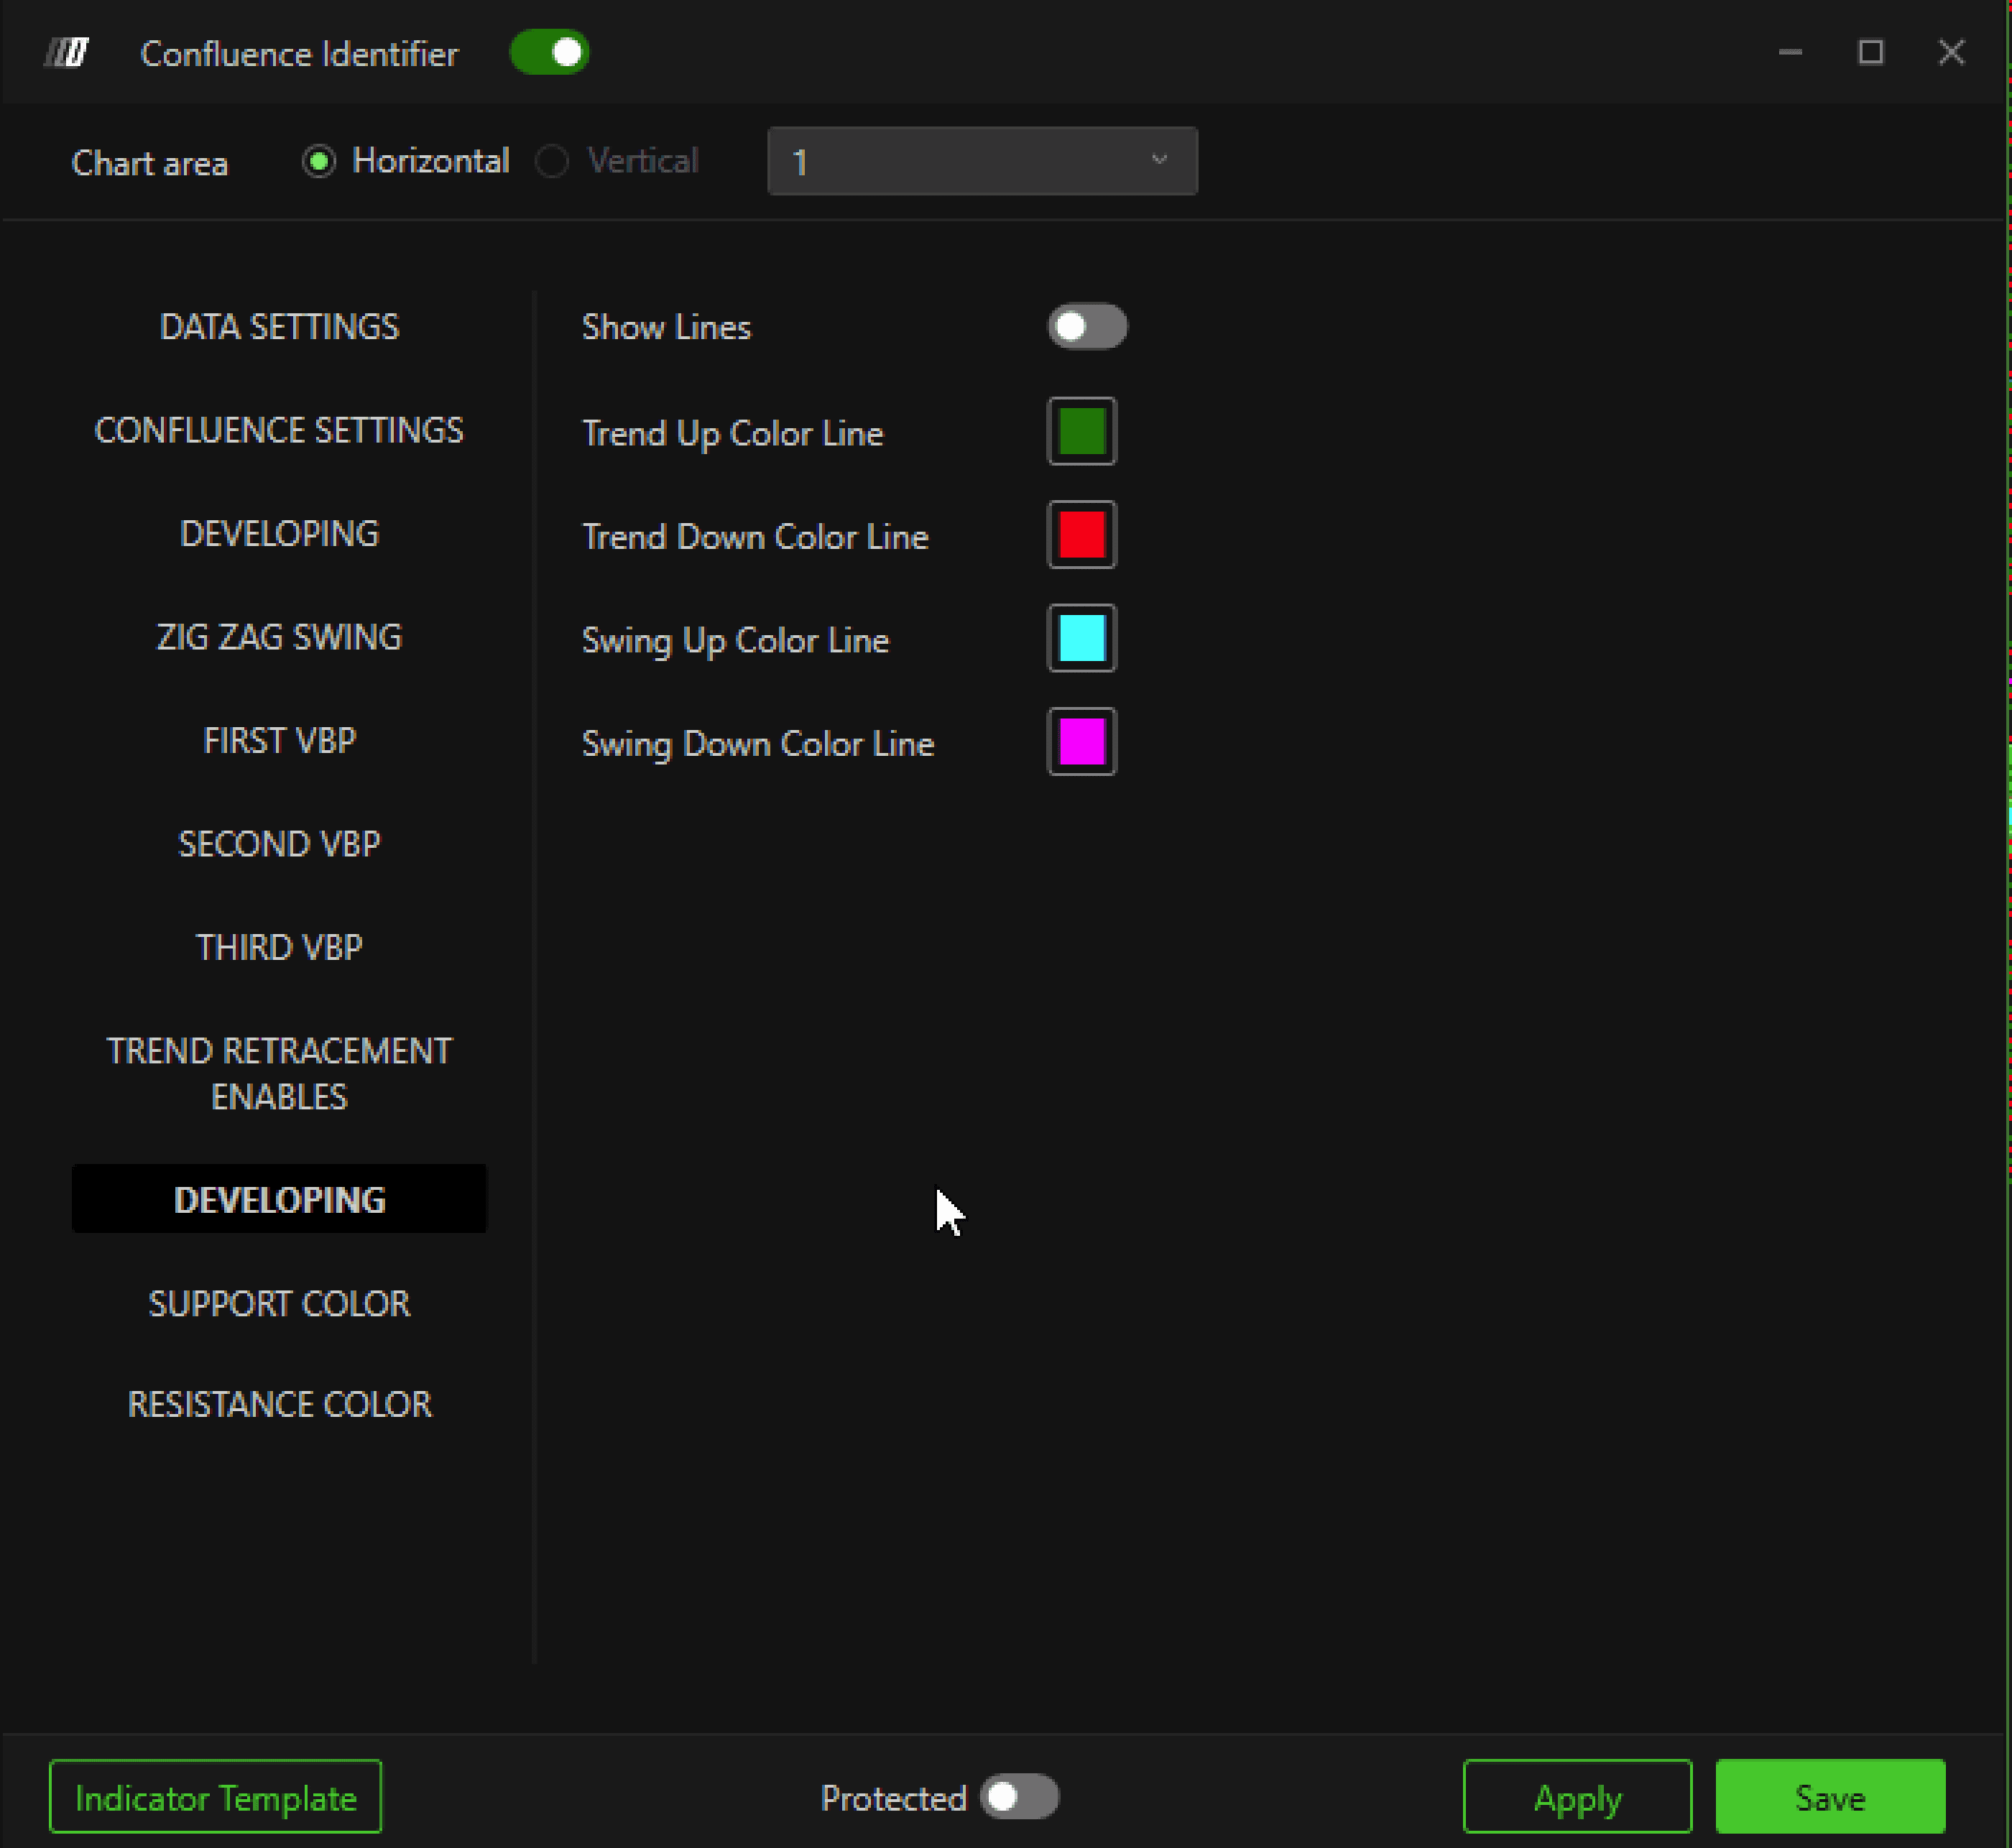Click the Apply button

(1576, 1797)
